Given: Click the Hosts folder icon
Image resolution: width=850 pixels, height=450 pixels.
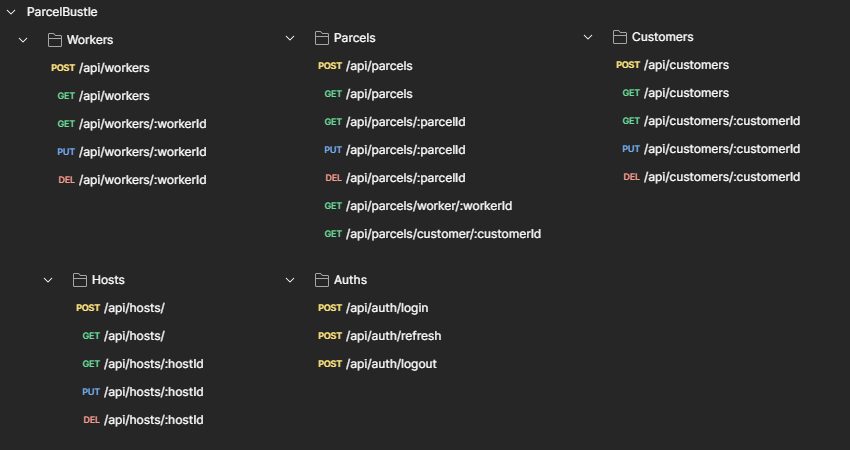Looking at the screenshot, I should tap(80, 280).
